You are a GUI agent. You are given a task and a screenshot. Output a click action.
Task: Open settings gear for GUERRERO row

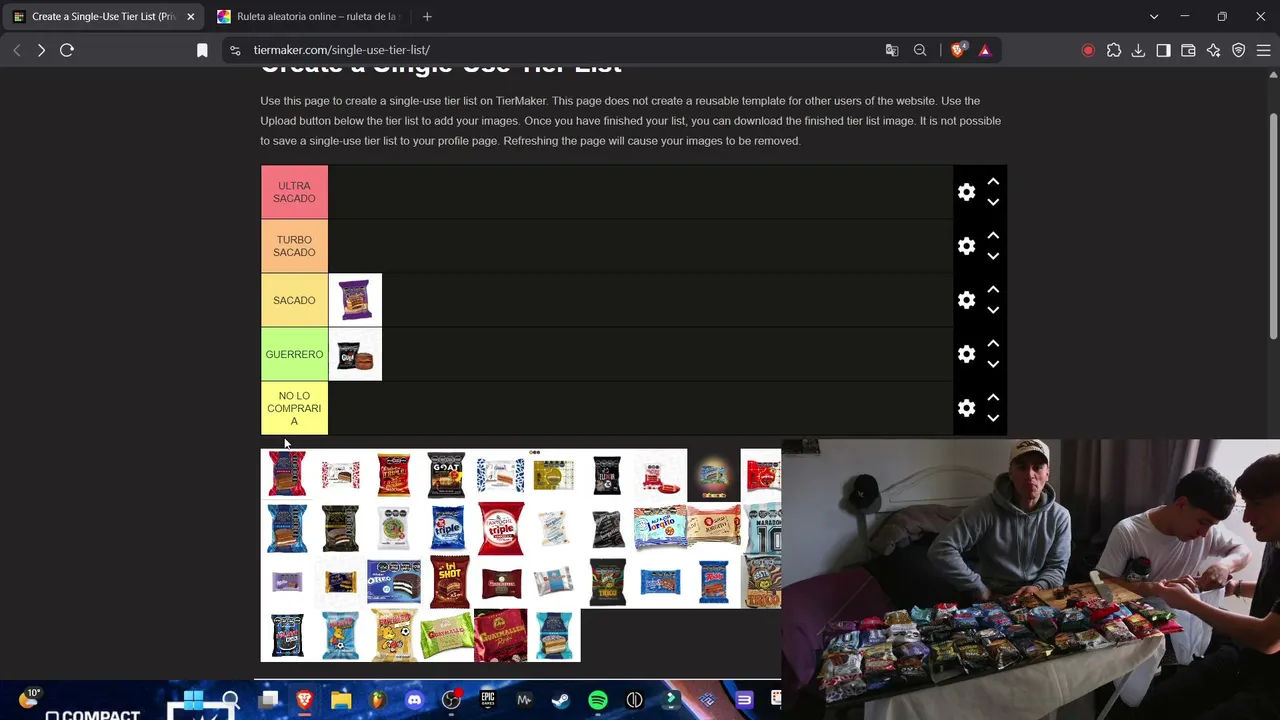click(x=966, y=354)
